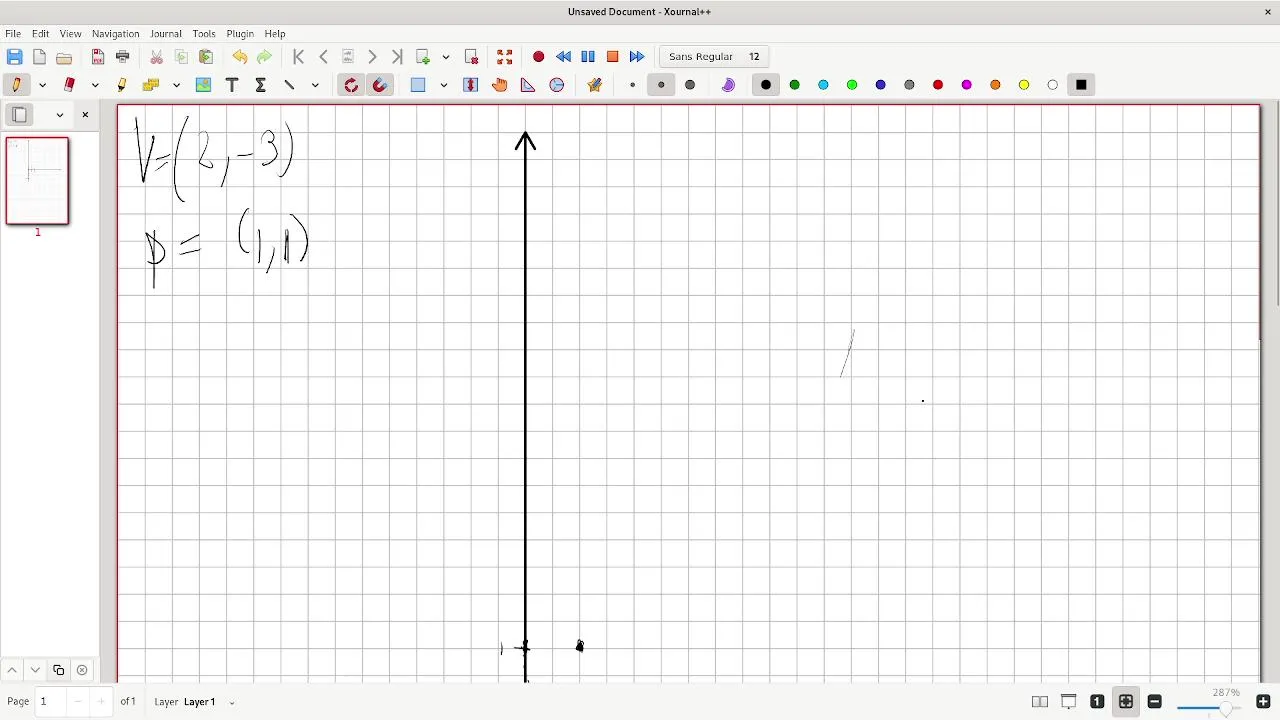The width and height of the screenshot is (1280, 720).
Task: Click the Save document icon
Action: coord(14,57)
